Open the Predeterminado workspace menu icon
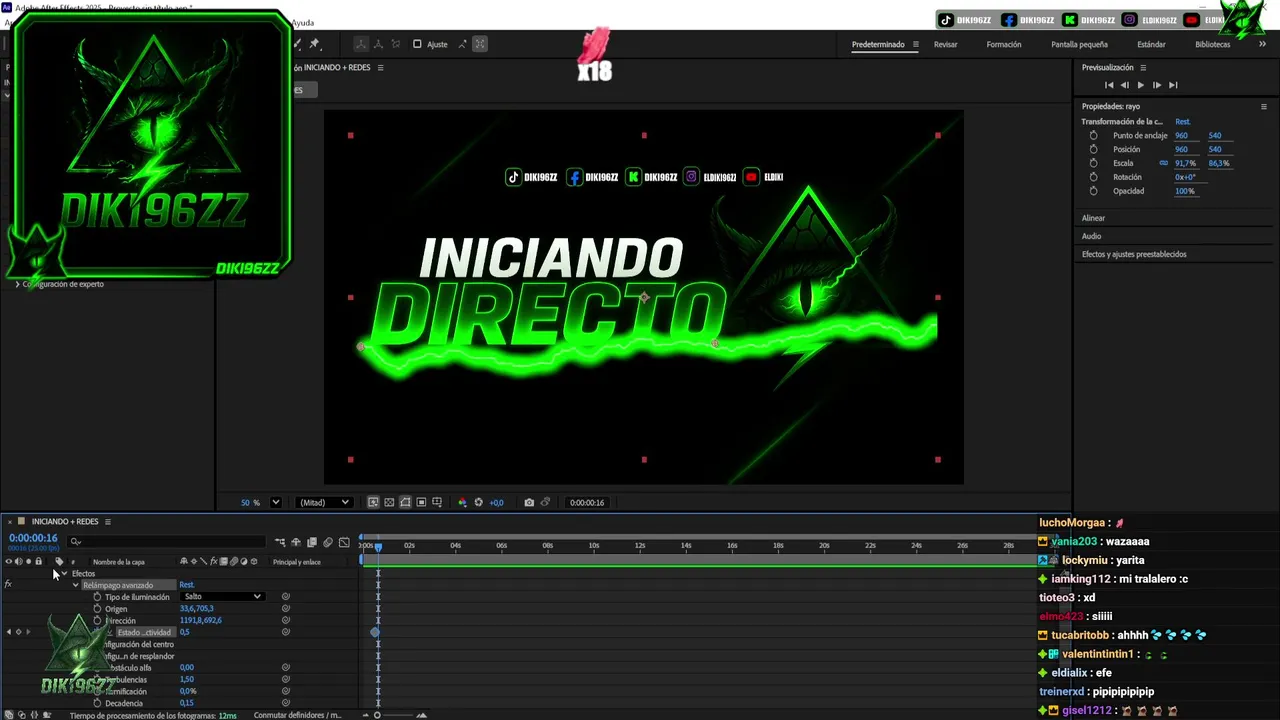This screenshot has height=720, width=1280. [915, 44]
